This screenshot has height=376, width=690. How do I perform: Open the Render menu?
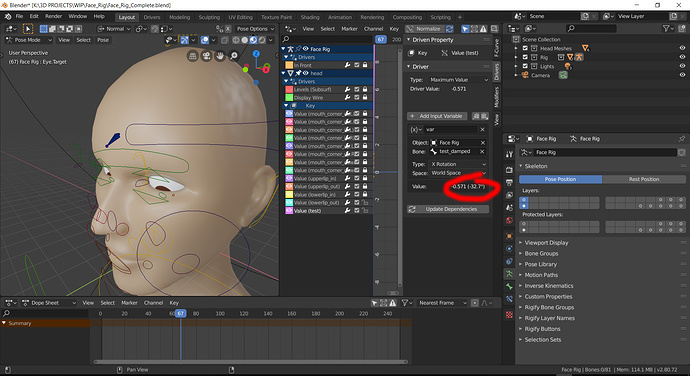tap(53, 16)
